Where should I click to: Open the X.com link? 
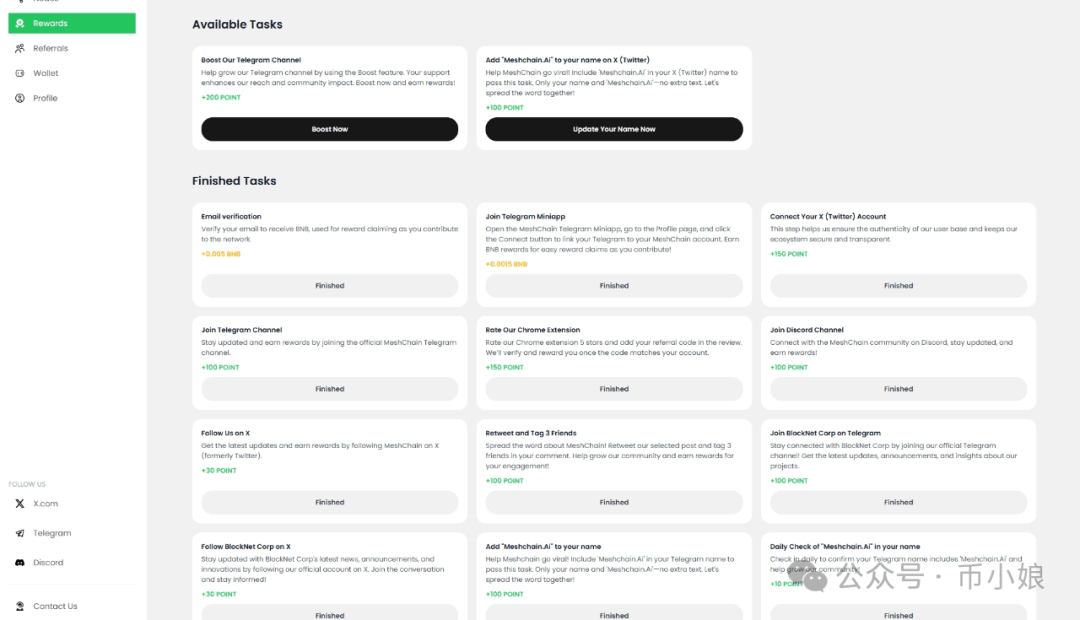[x=45, y=504]
